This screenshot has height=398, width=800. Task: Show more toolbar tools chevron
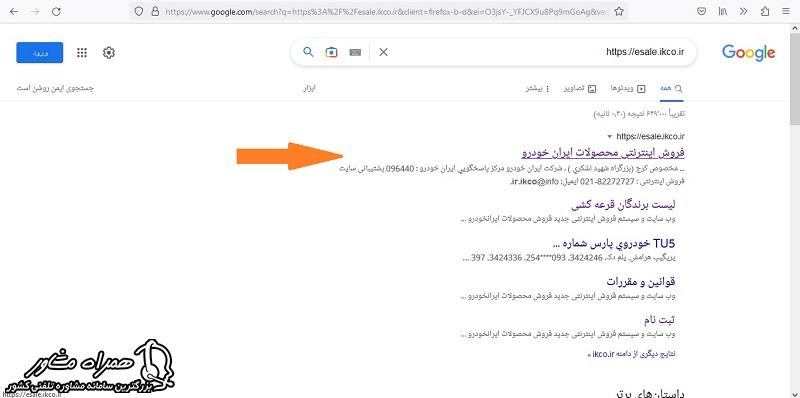click(743, 11)
